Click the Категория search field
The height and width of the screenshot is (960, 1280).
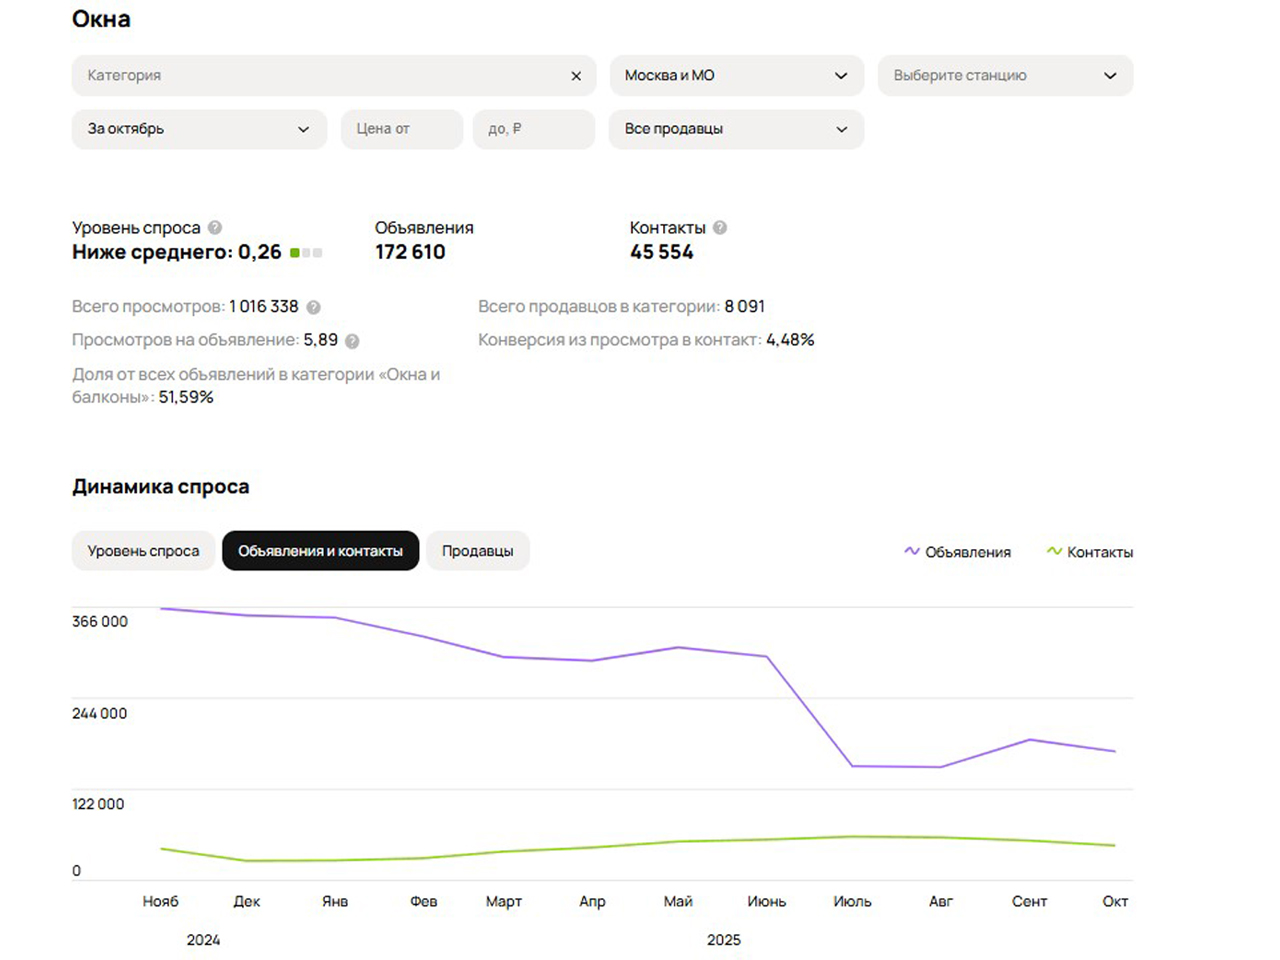point(320,76)
